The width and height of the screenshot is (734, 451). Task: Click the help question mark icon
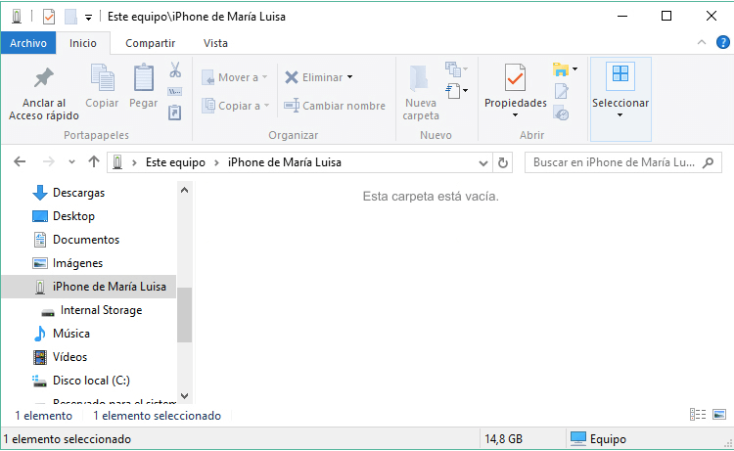tap(723, 42)
